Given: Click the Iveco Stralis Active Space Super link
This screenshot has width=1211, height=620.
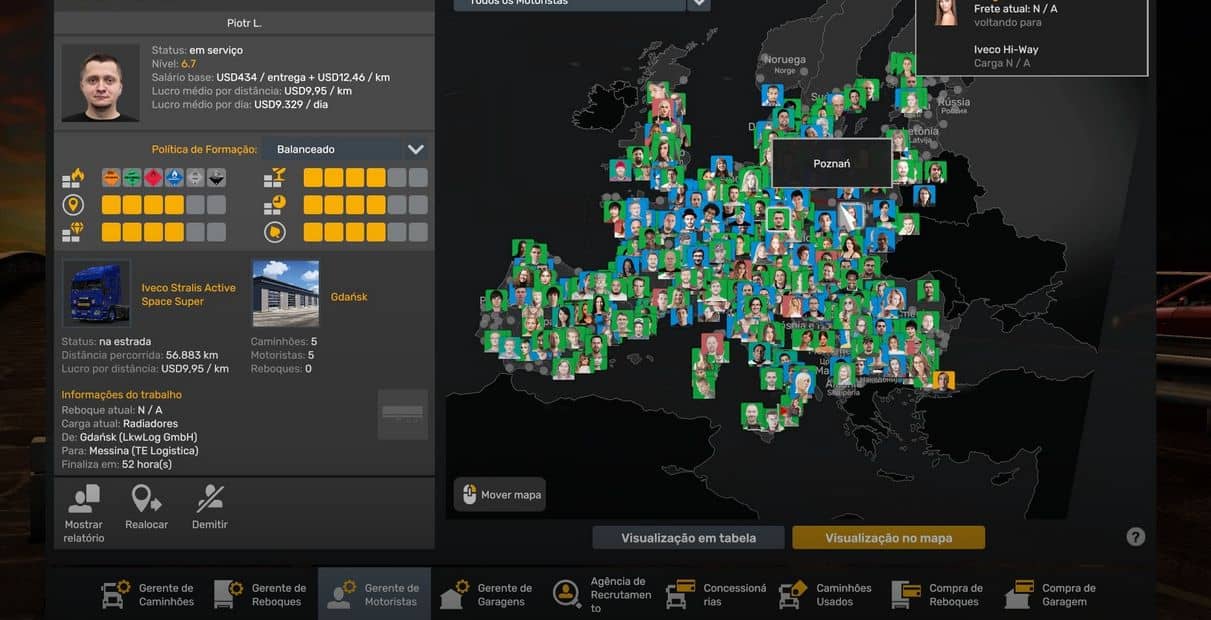Looking at the screenshot, I should click(188, 294).
